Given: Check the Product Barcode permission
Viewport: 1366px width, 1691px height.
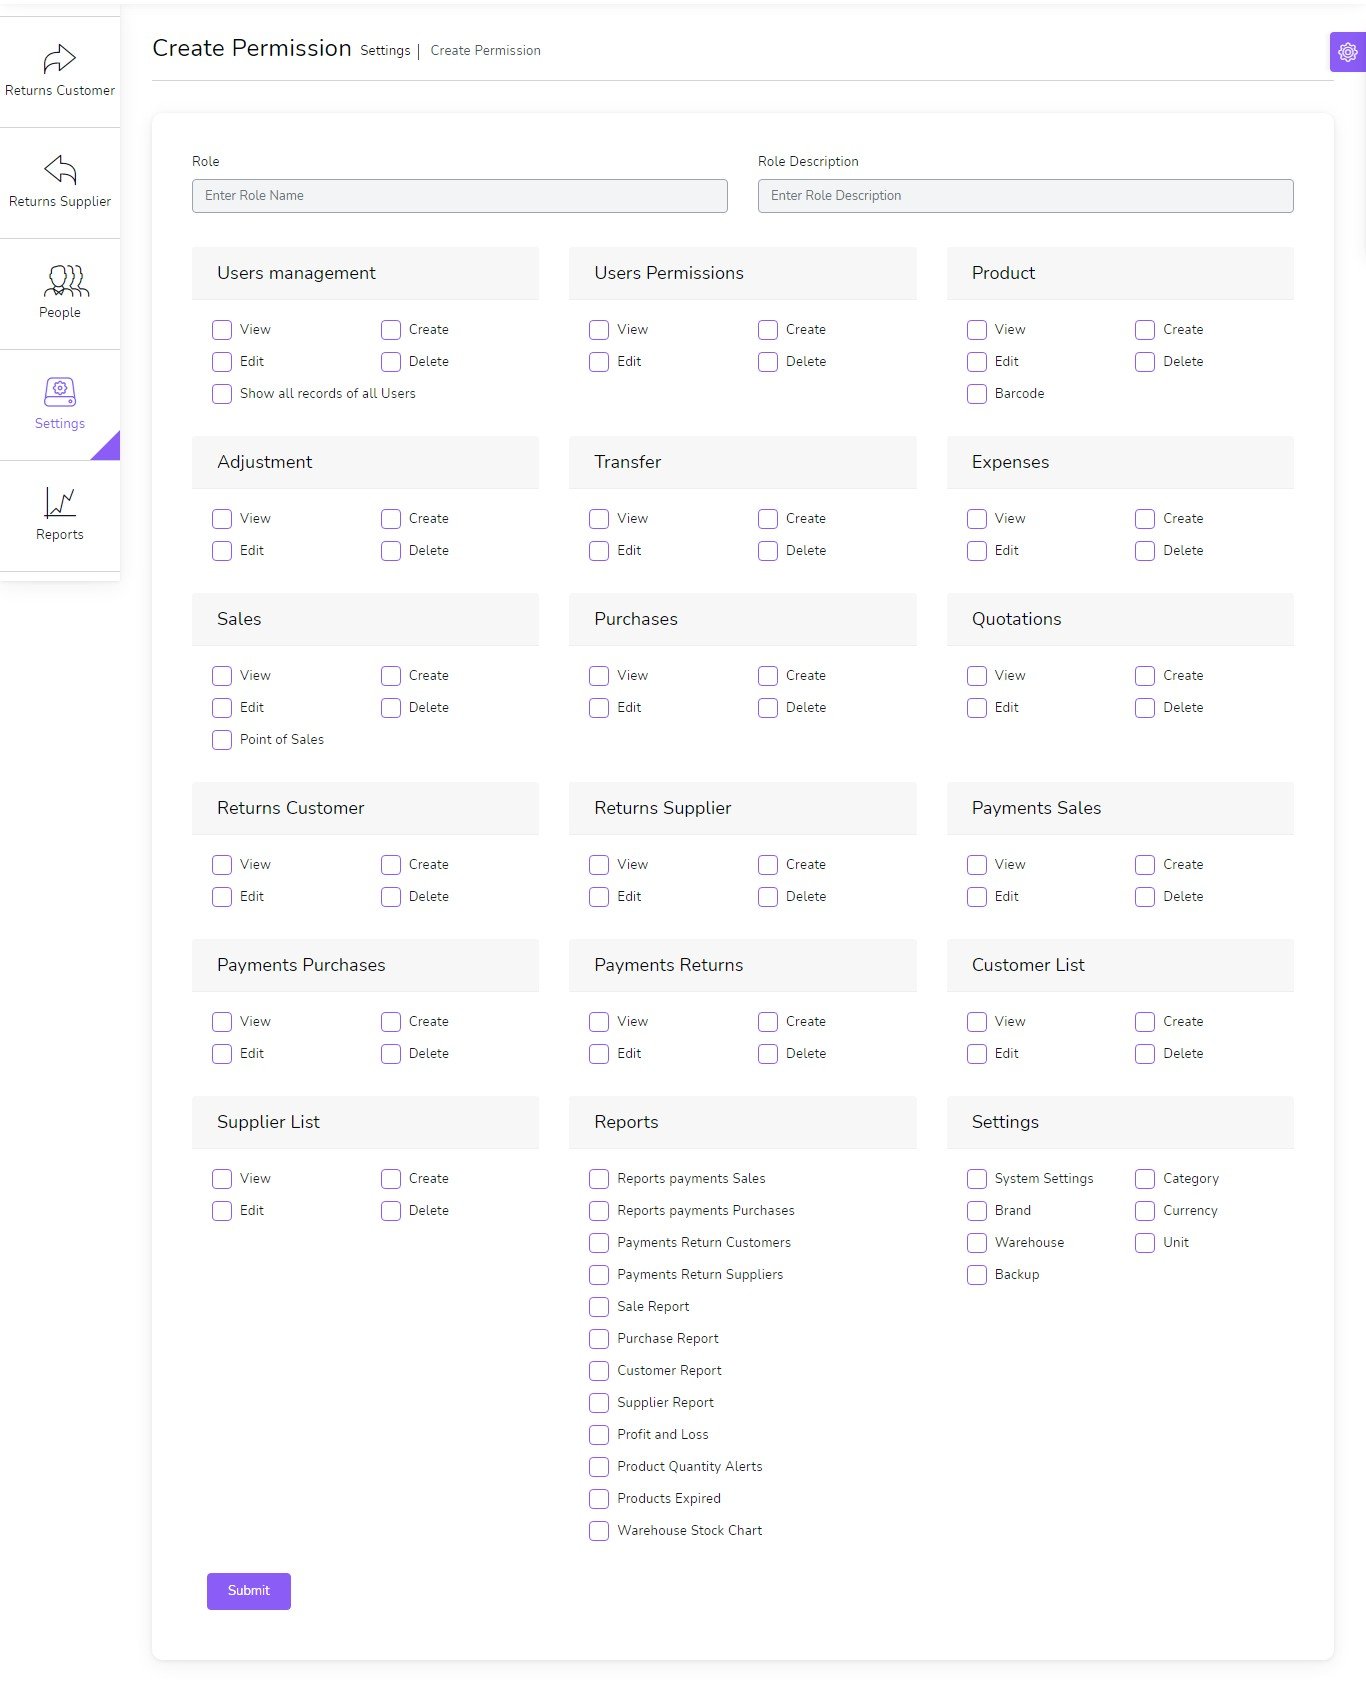Looking at the screenshot, I should pos(977,394).
